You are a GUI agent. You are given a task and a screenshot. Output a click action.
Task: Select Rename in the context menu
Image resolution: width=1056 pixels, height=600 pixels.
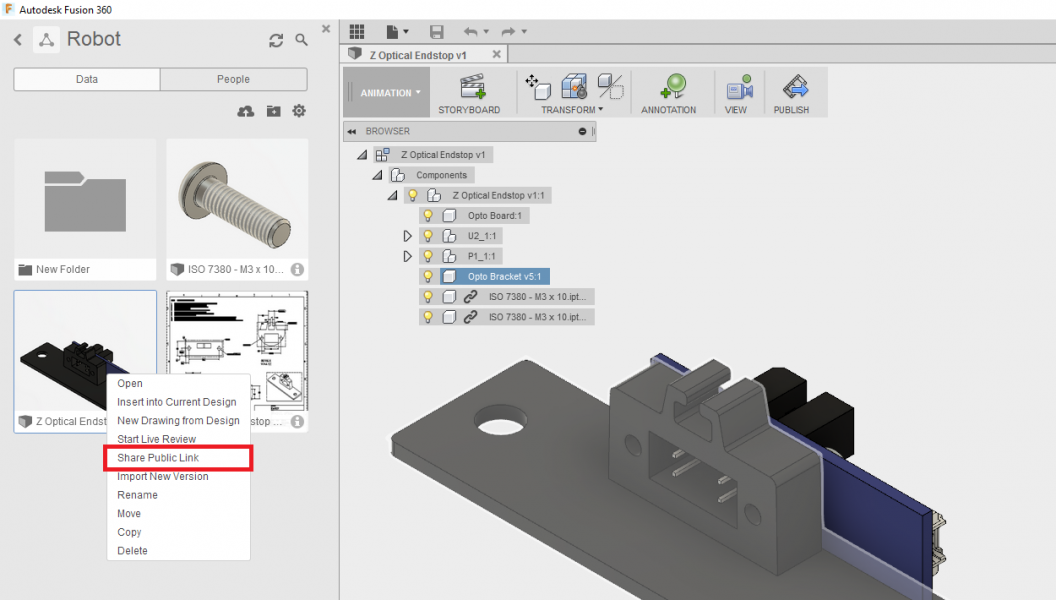pos(137,495)
